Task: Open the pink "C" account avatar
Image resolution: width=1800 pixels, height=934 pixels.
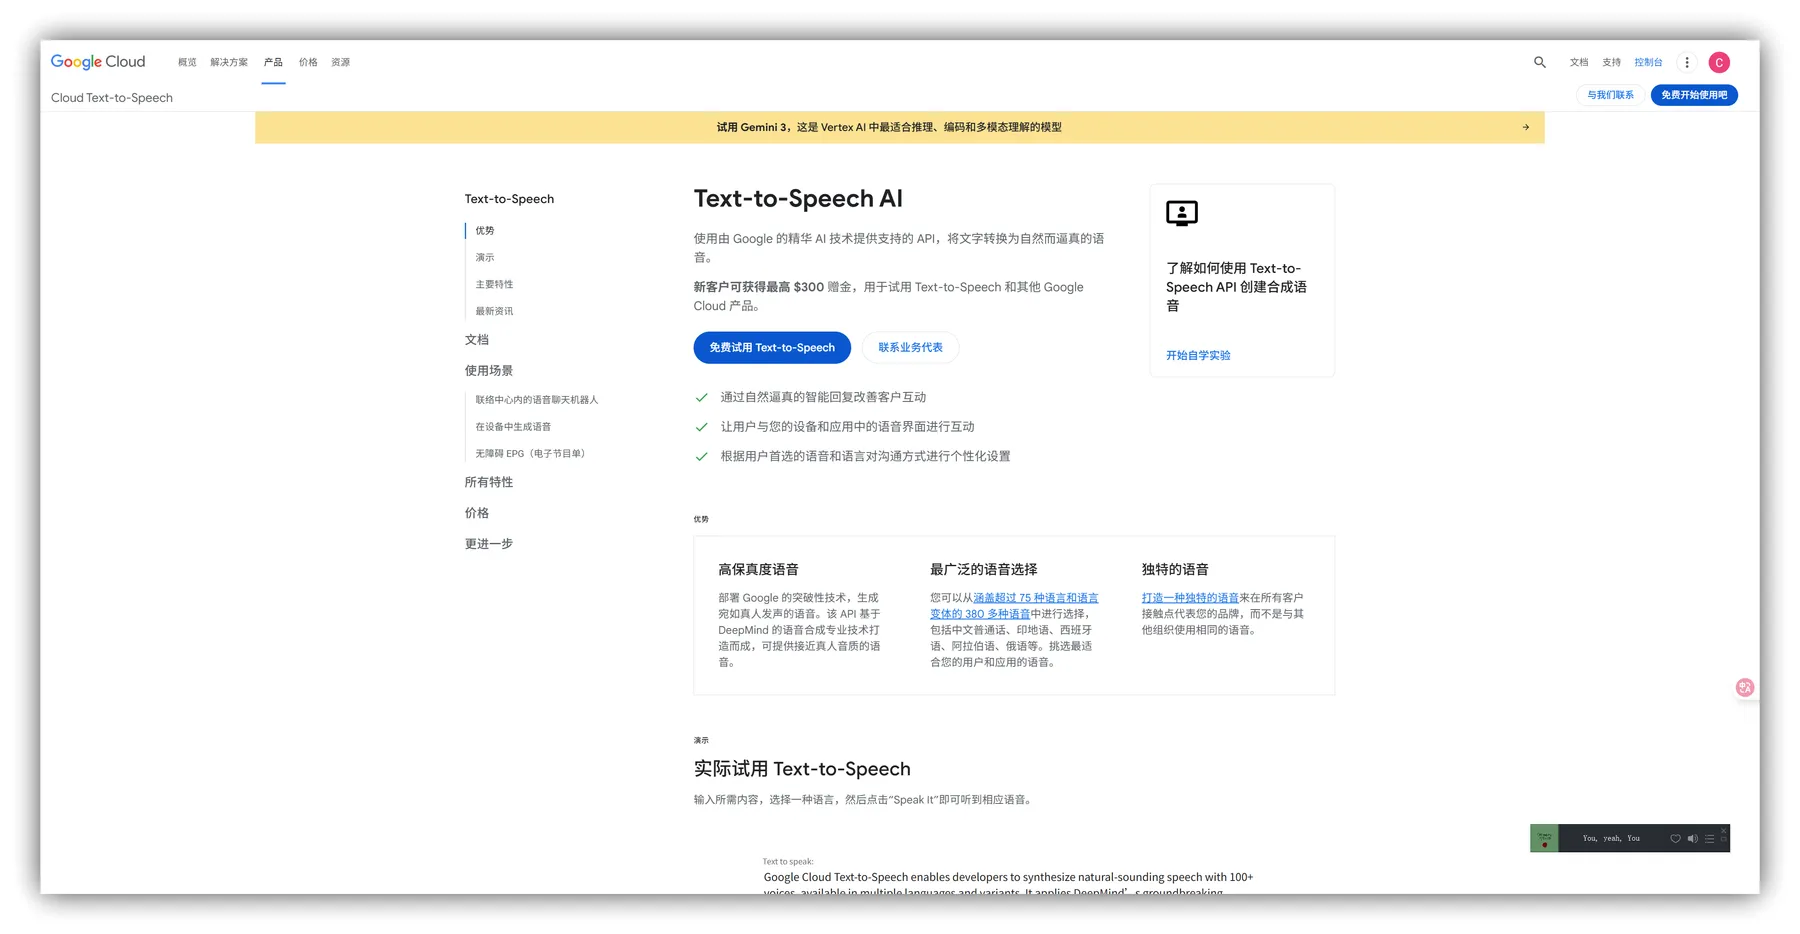Action: (x=1719, y=63)
